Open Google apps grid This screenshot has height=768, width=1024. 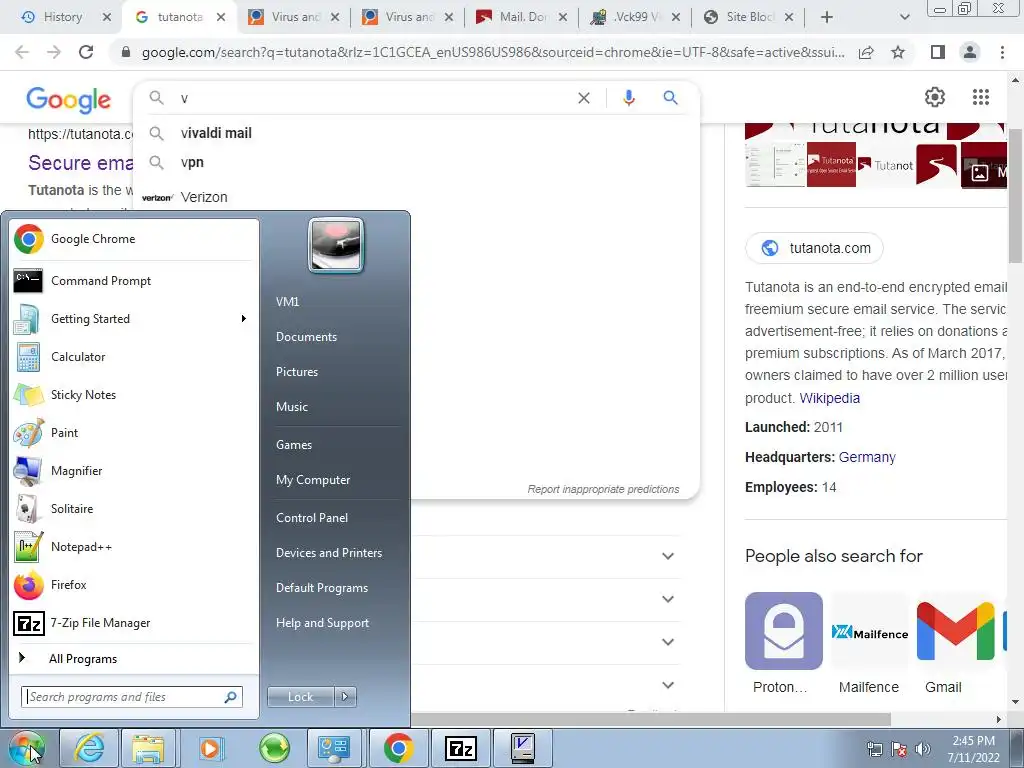980,97
